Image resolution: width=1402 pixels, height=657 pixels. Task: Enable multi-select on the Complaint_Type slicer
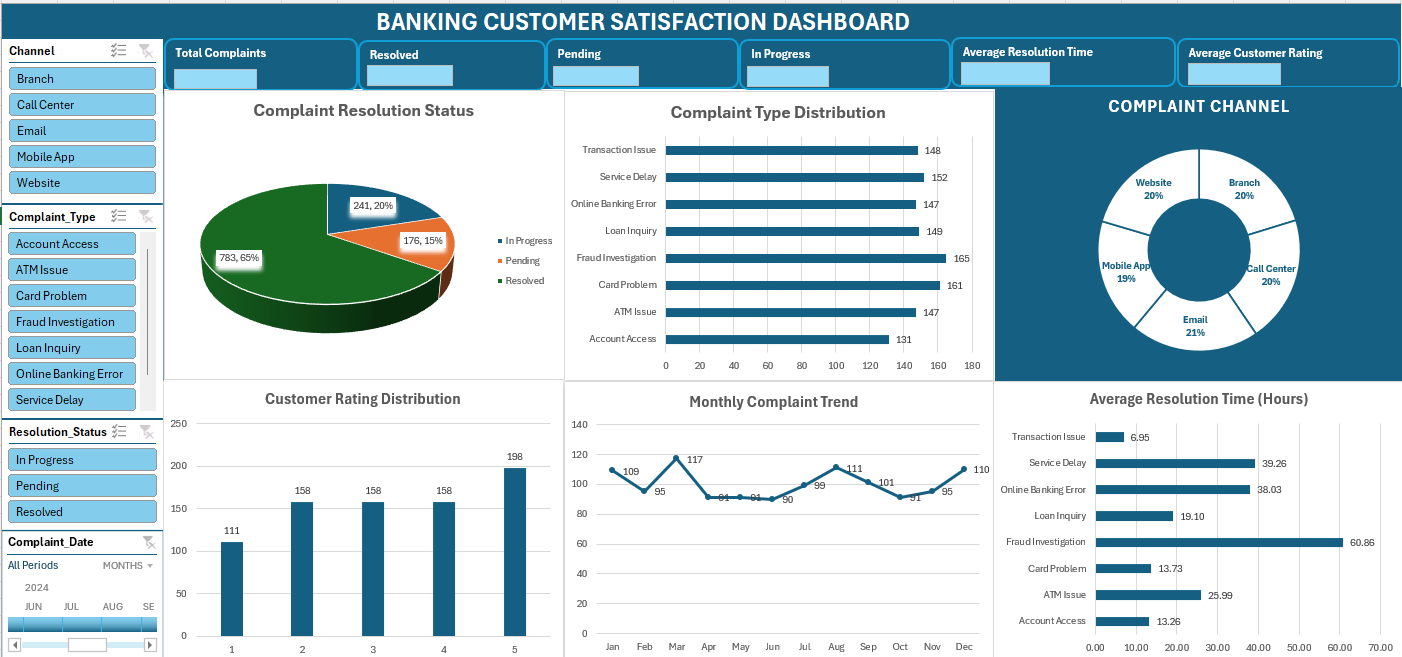click(x=118, y=216)
